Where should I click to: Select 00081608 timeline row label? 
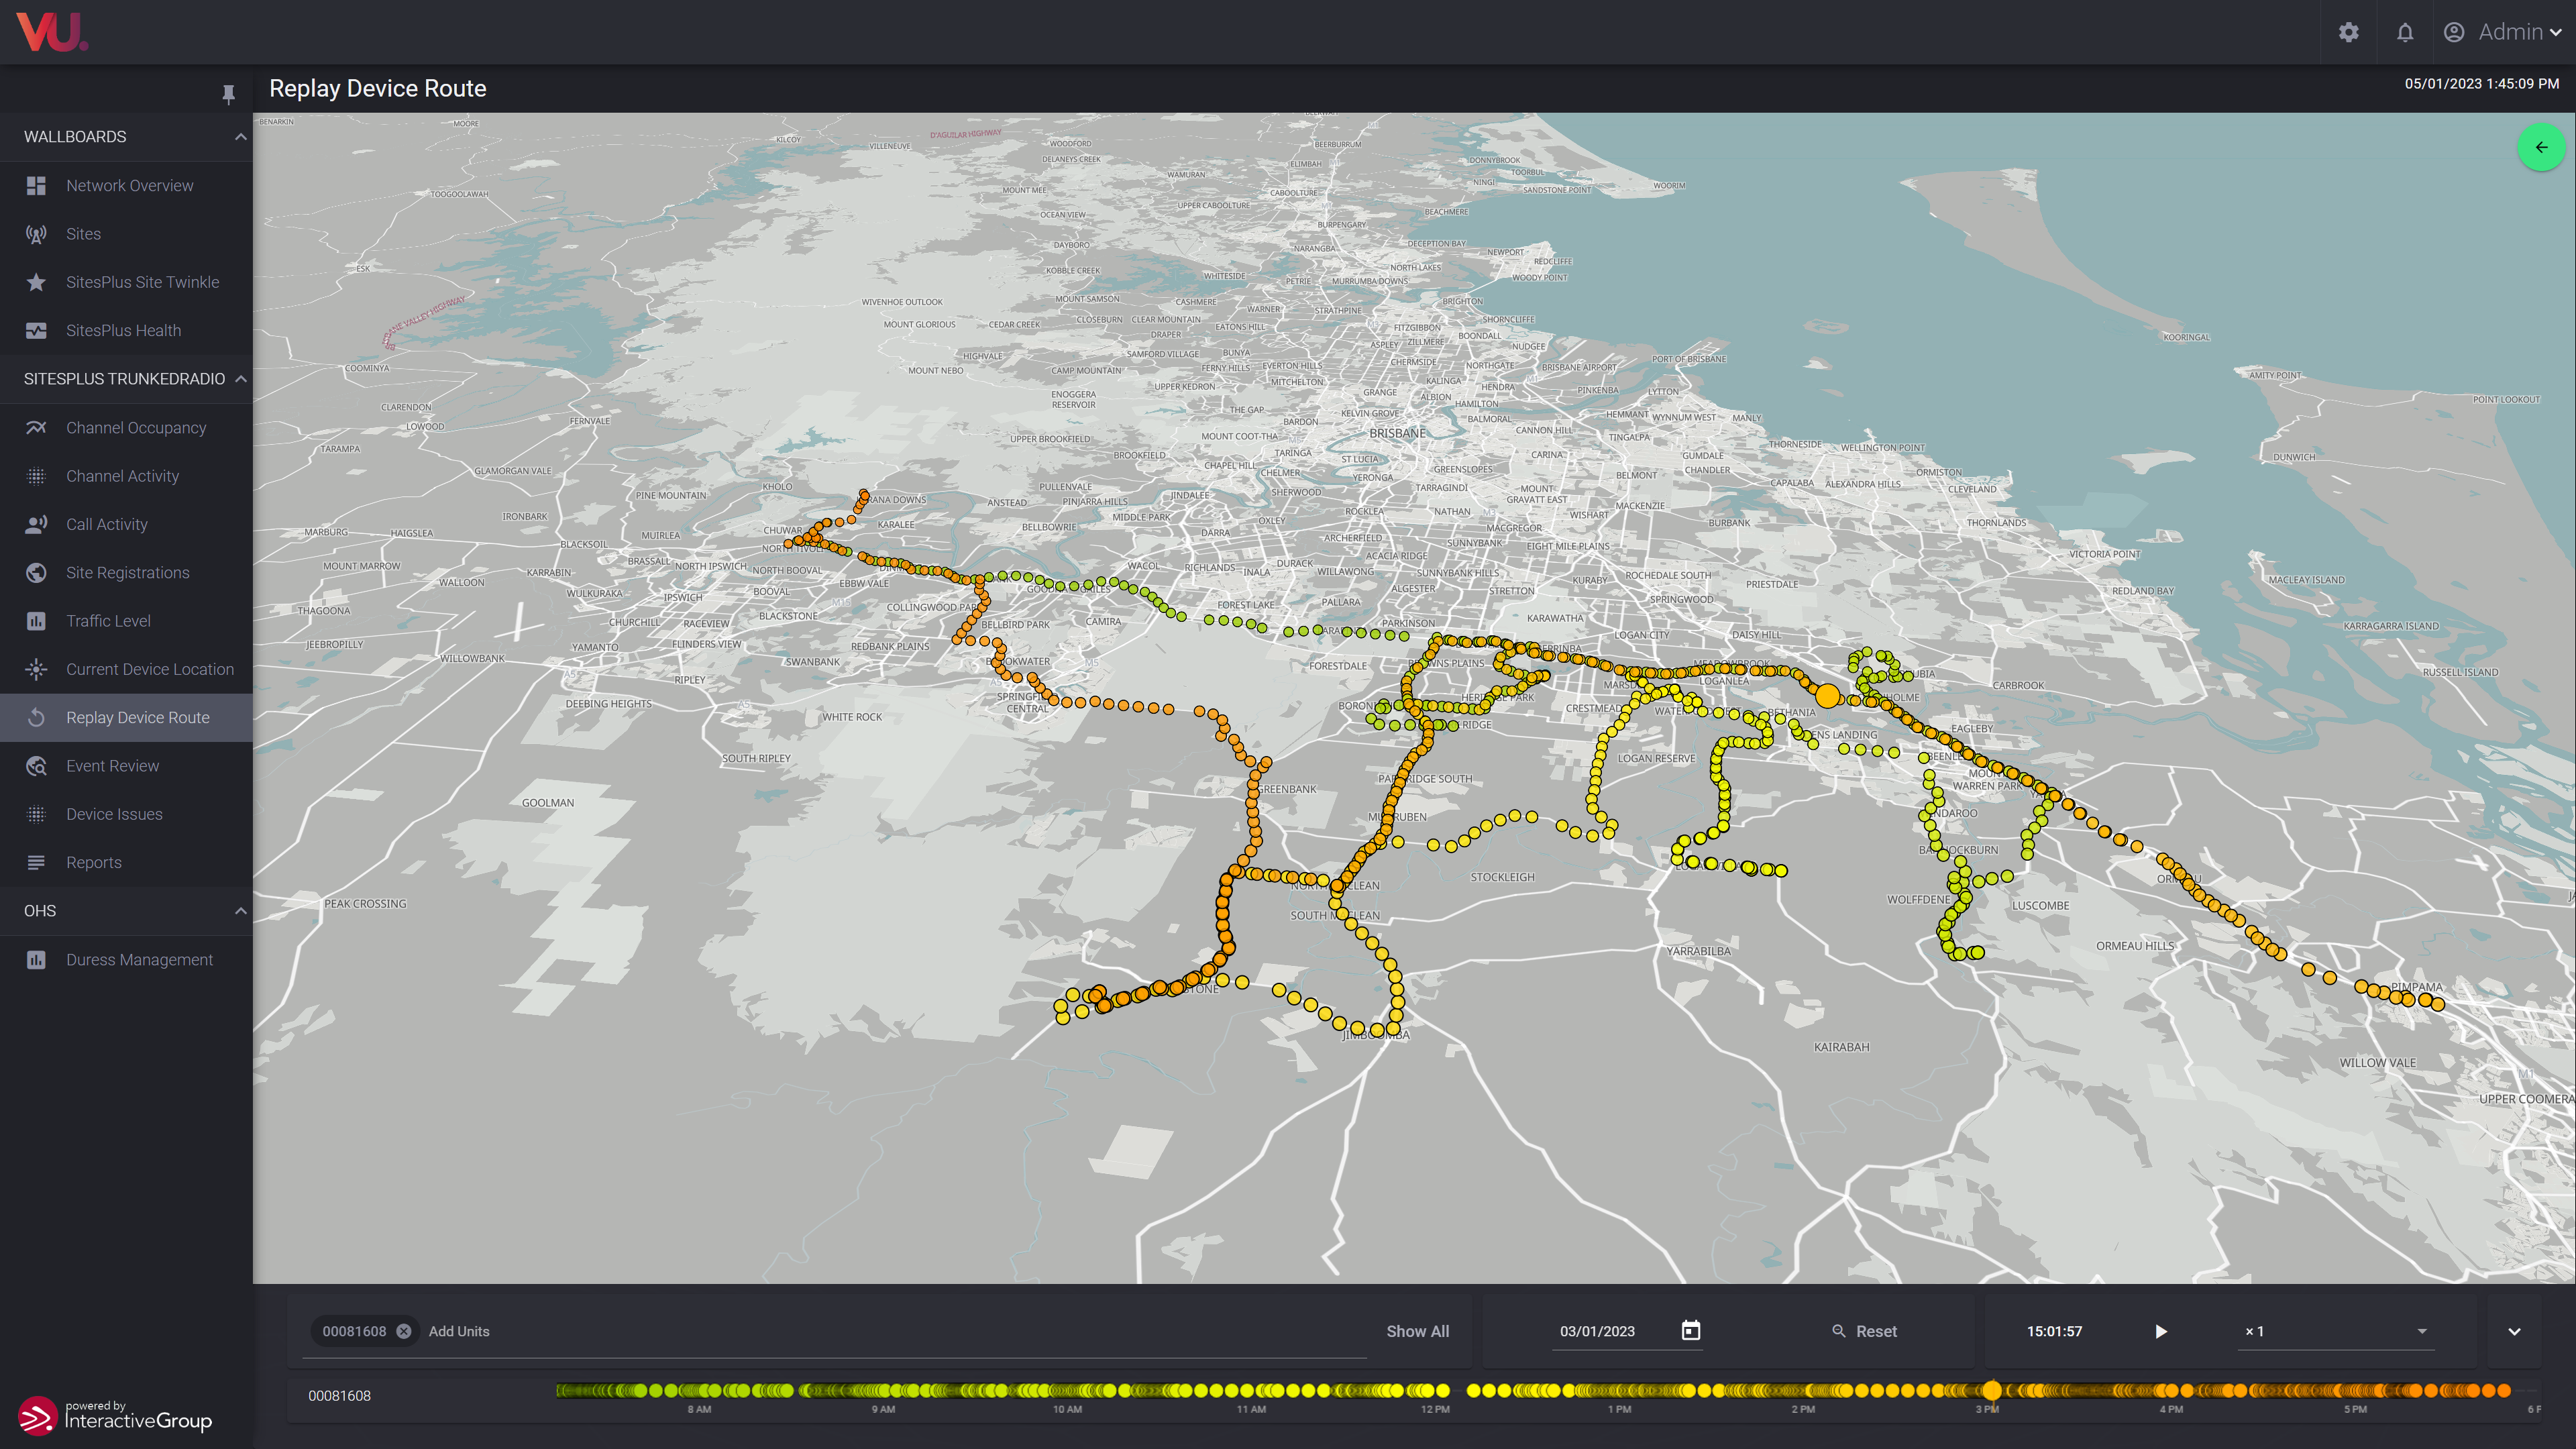click(x=339, y=1395)
